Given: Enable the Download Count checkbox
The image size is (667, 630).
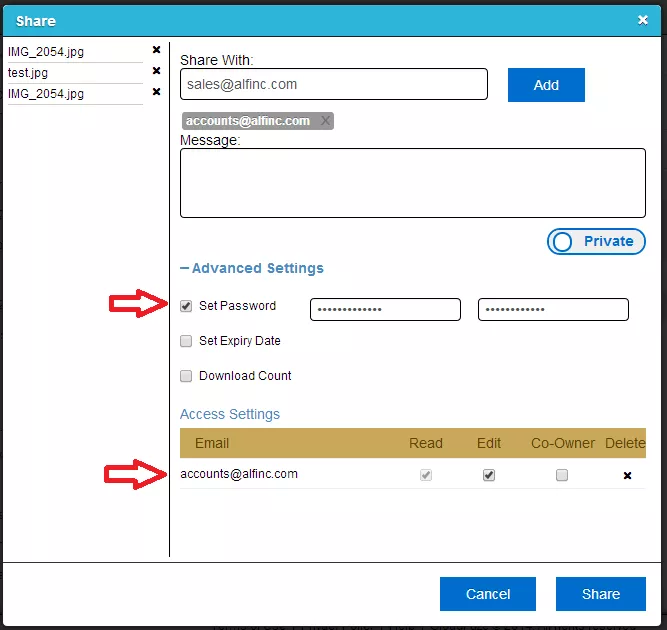Looking at the screenshot, I should pos(186,376).
